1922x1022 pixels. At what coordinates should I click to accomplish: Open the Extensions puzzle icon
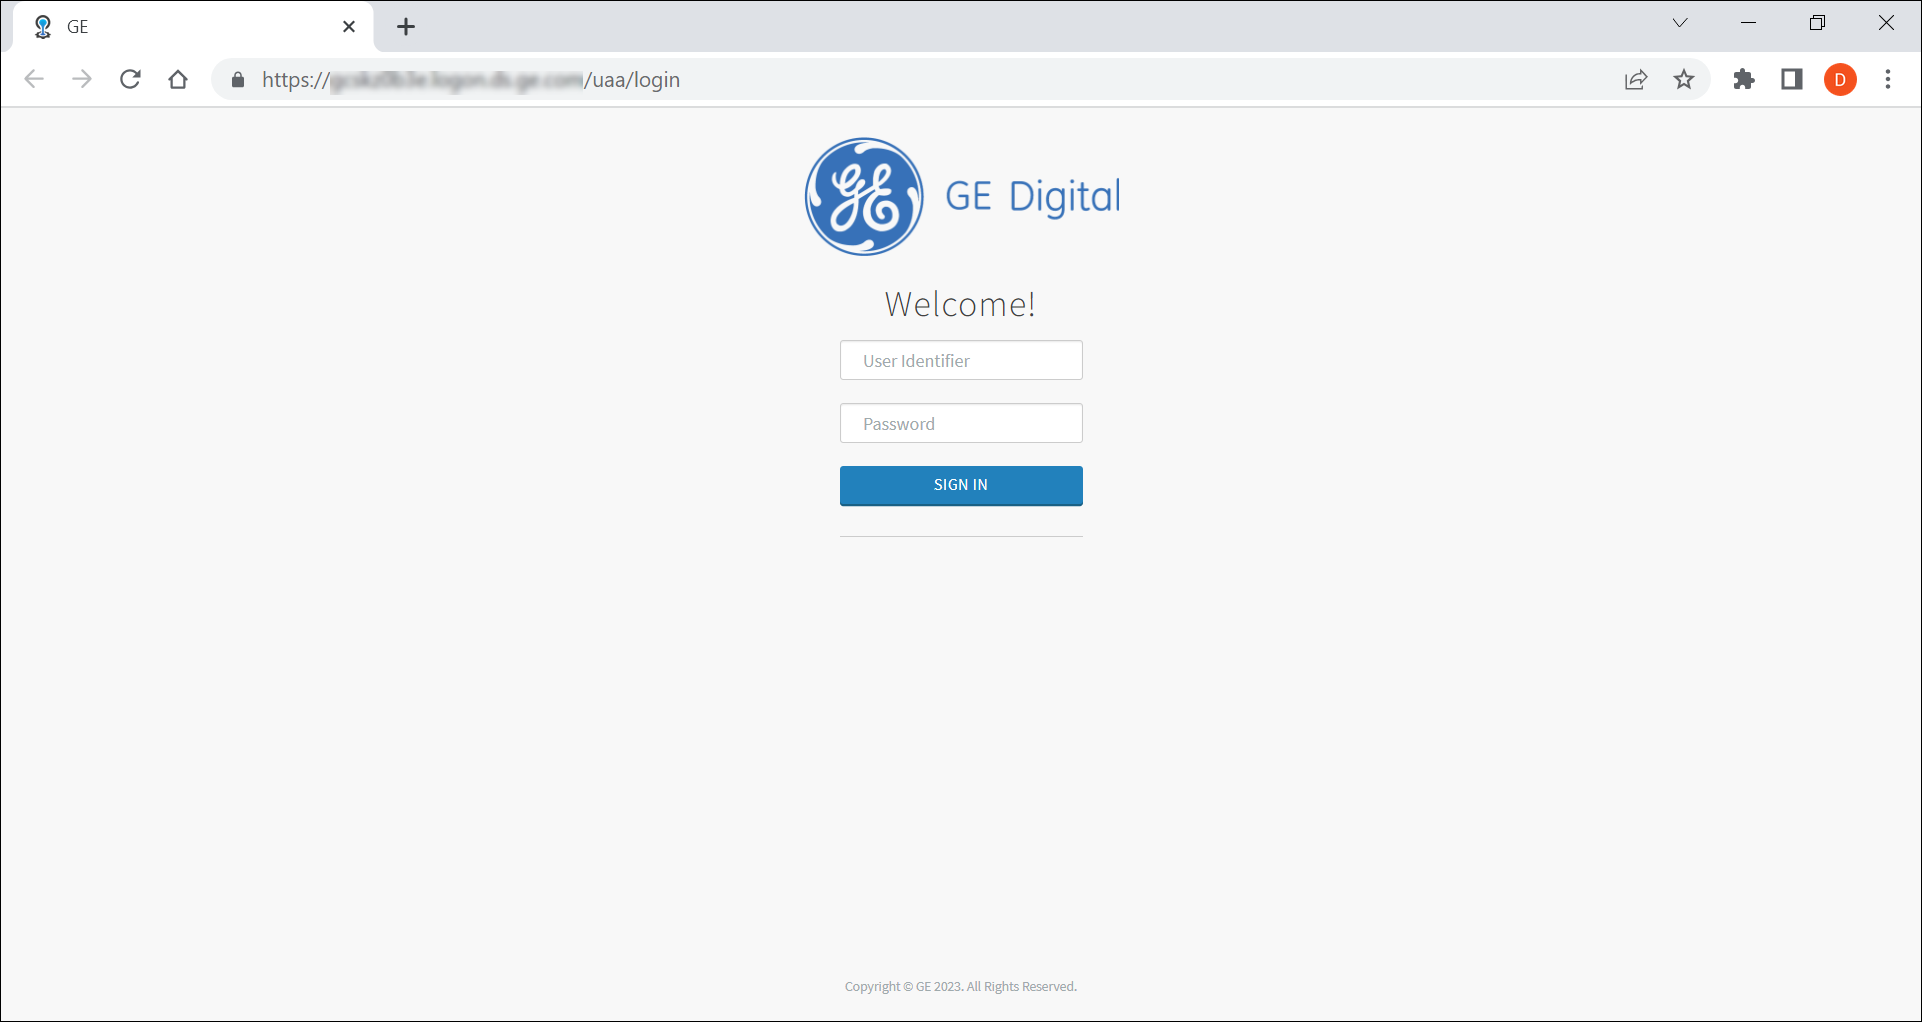tap(1744, 80)
